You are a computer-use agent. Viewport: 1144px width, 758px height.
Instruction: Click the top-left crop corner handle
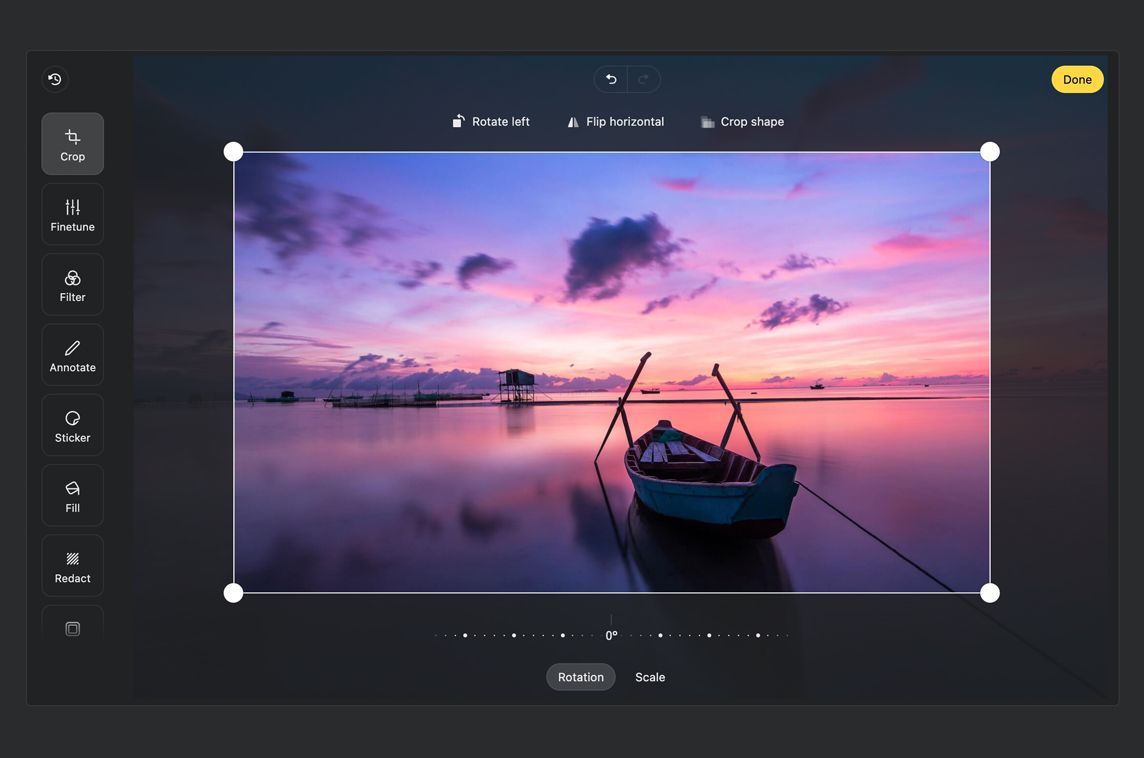click(233, 151)
